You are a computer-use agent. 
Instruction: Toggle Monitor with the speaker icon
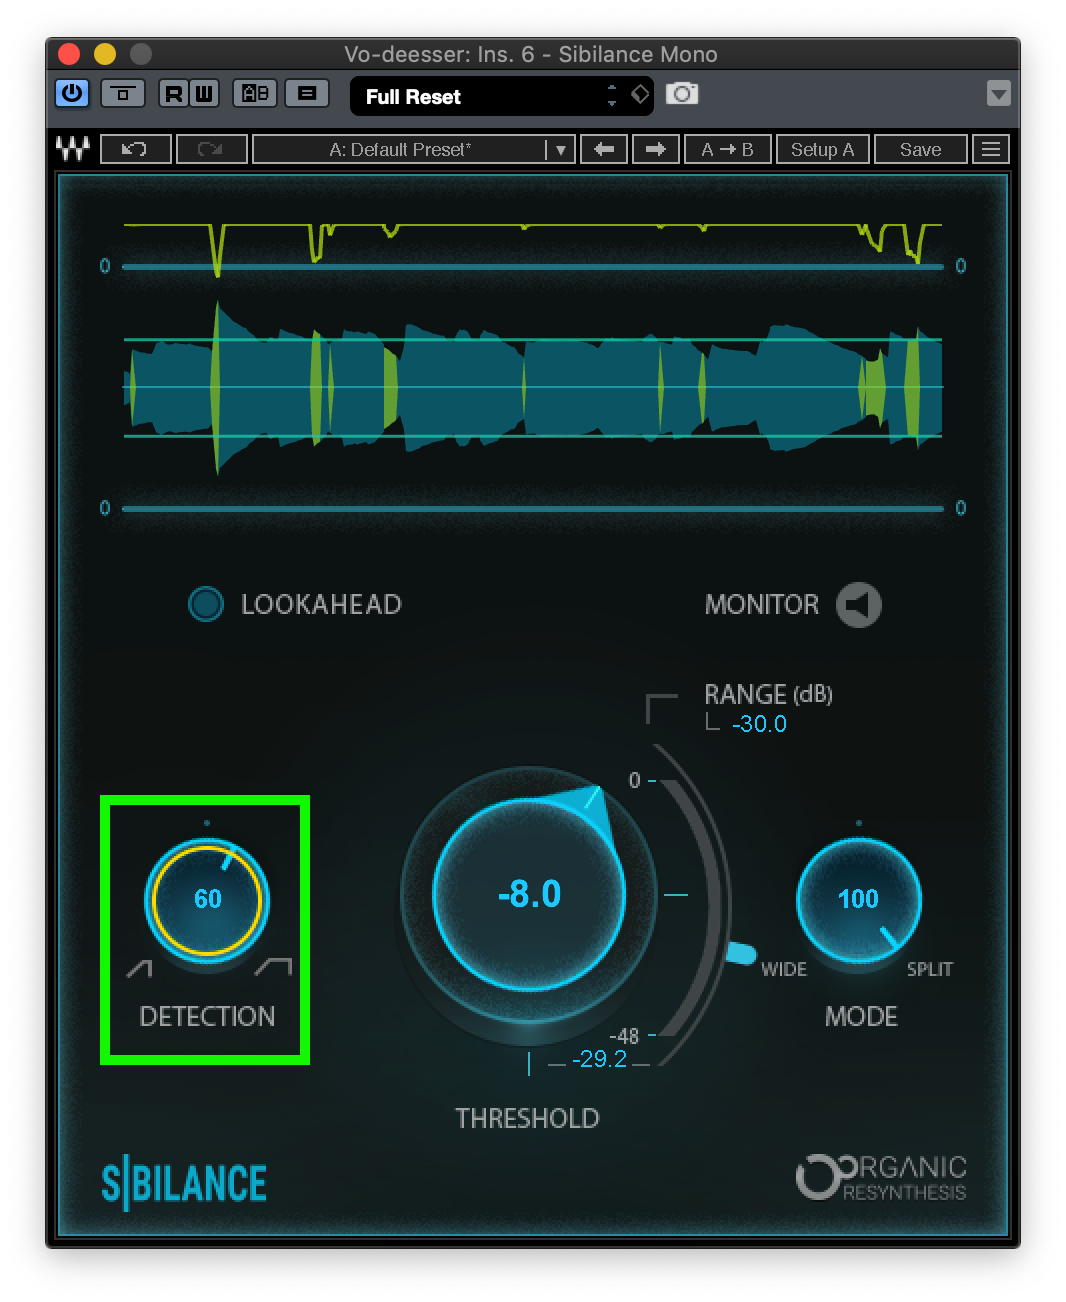pos(857,604)
